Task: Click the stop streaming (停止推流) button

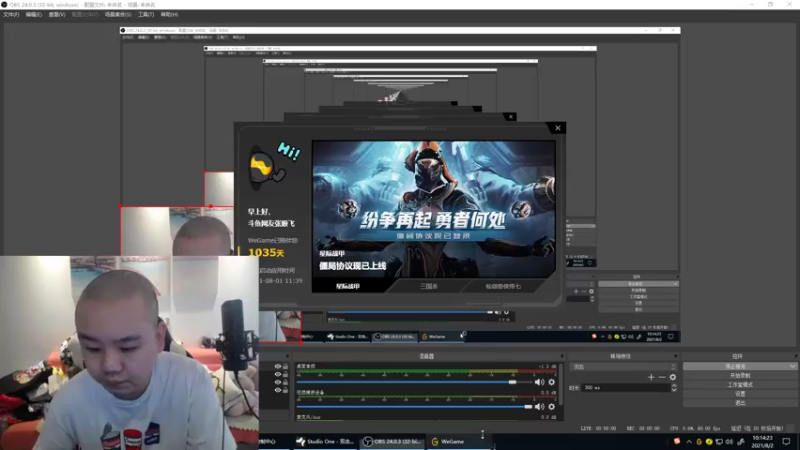Action: [736, 366]
